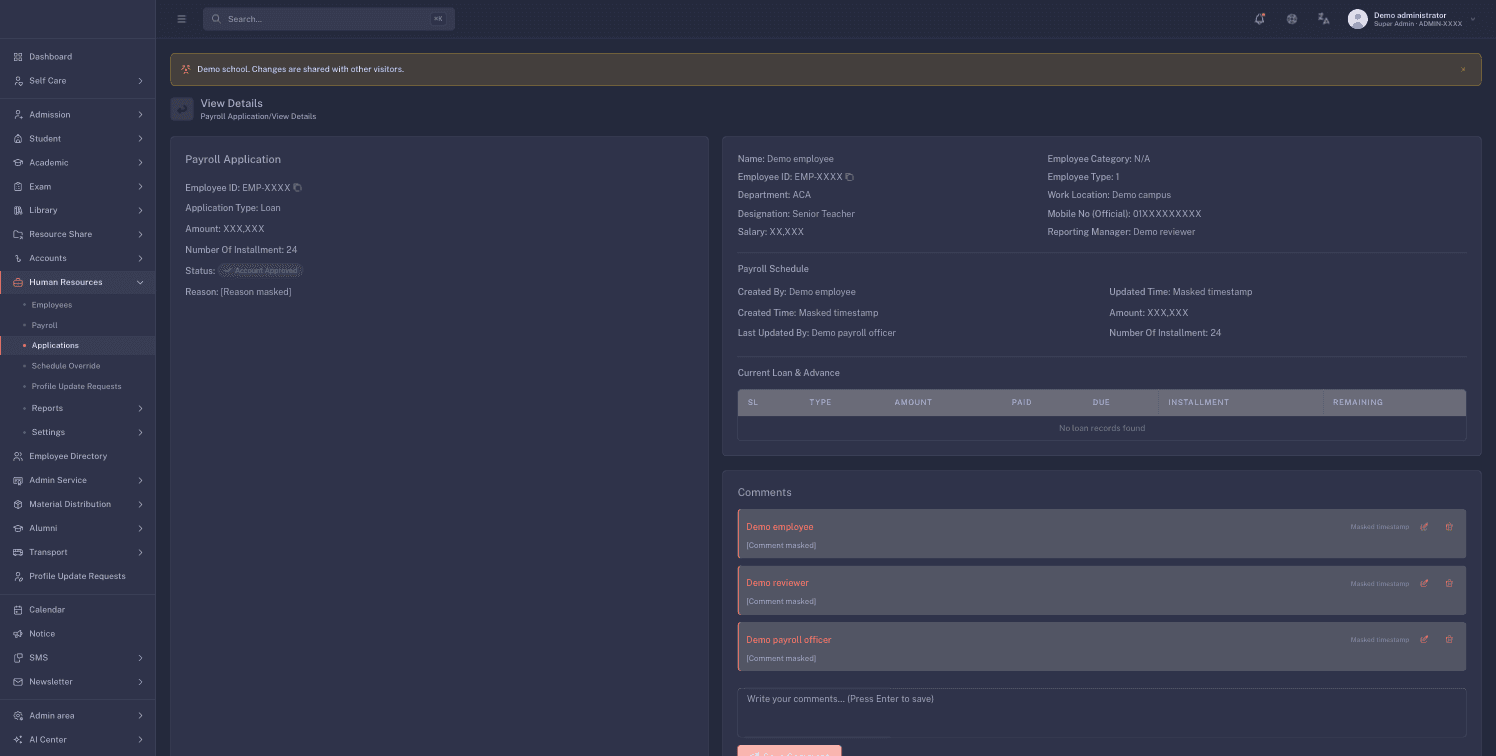Open the Employee Directory page

coord(77,456)
